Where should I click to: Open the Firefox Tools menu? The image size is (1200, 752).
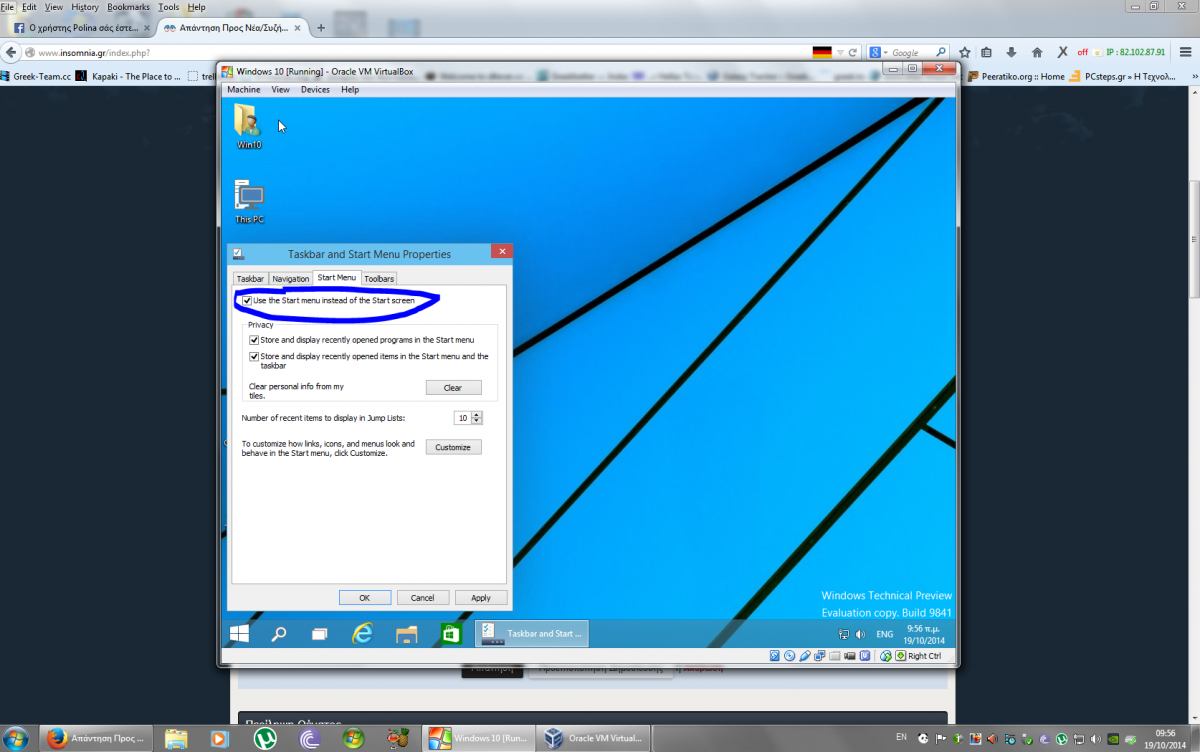pyautogui.click(x=169, y=7)
